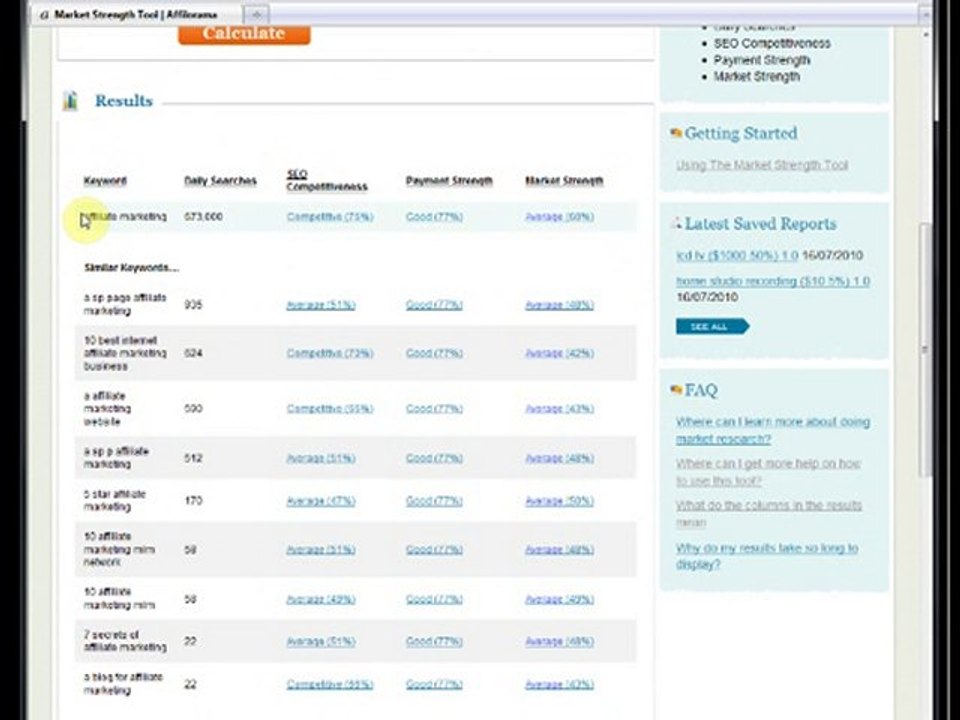The image size is (960, 720).
Task: Open the home studio recording saved report
Action: [x=773, y=281]
